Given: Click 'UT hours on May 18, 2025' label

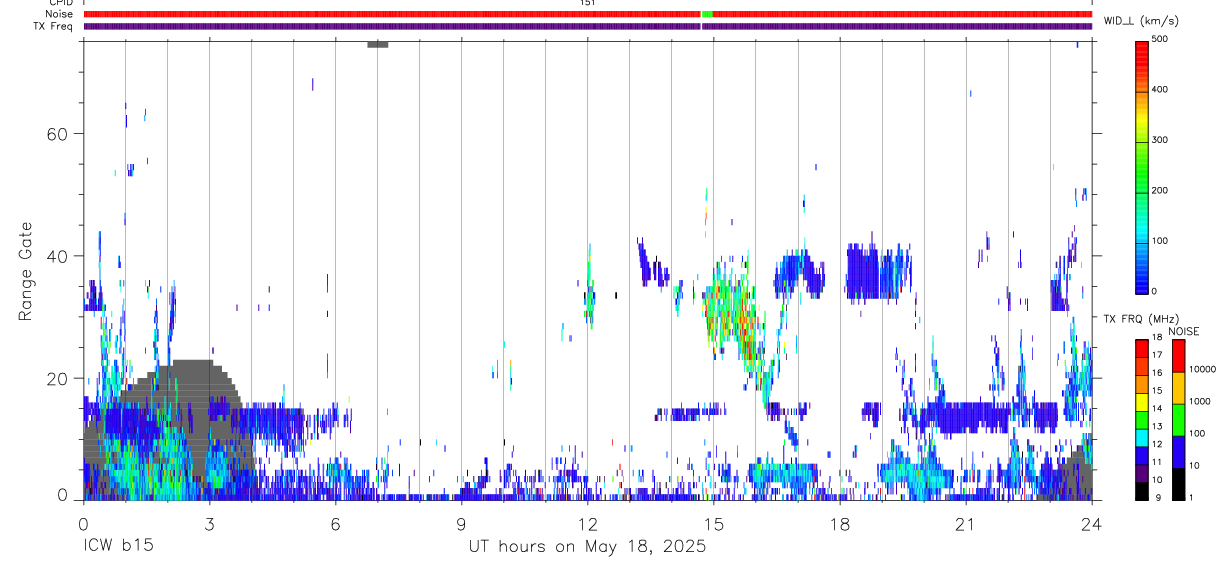Looking at the screenshot, I should [x=588, y=546].
